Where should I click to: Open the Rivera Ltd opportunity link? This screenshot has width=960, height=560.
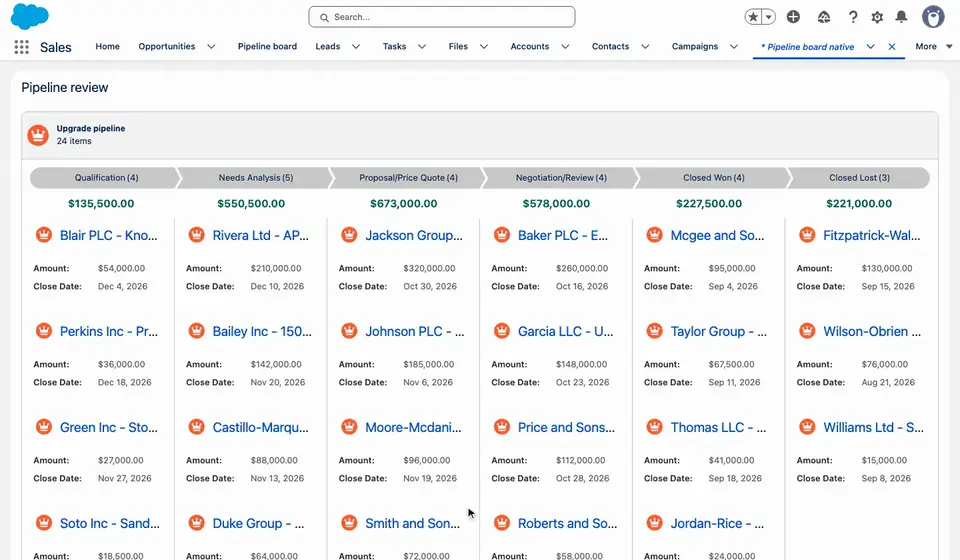click(261, 236)
